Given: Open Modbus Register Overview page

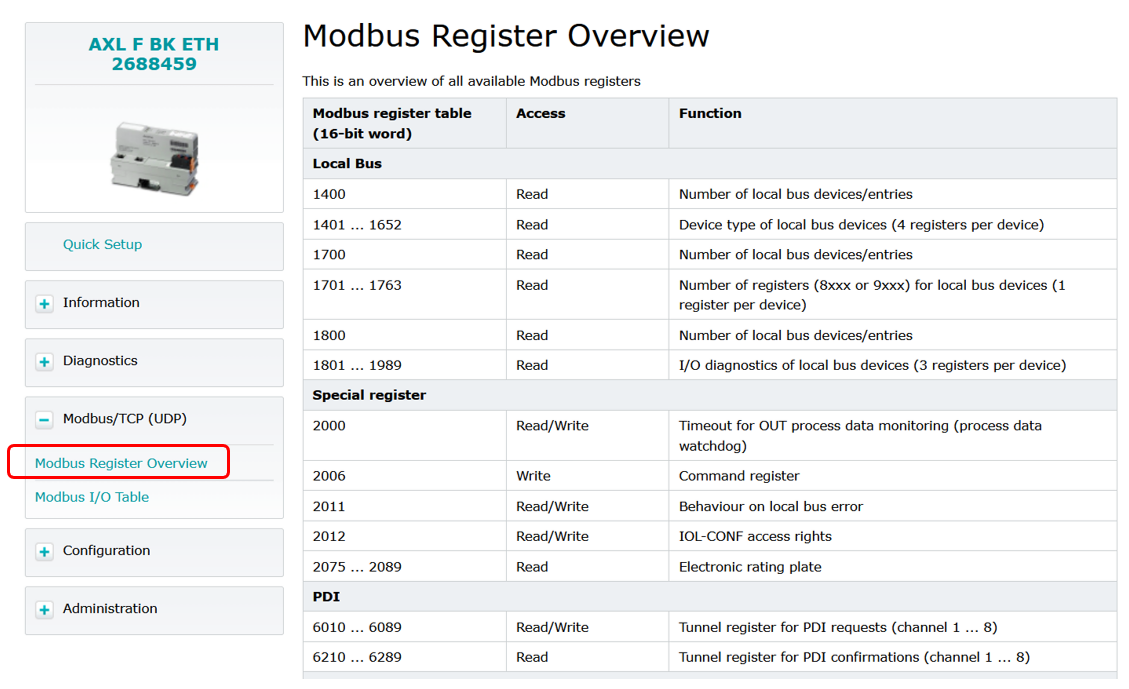Looking at the screenshot, I should pos(121,464).
